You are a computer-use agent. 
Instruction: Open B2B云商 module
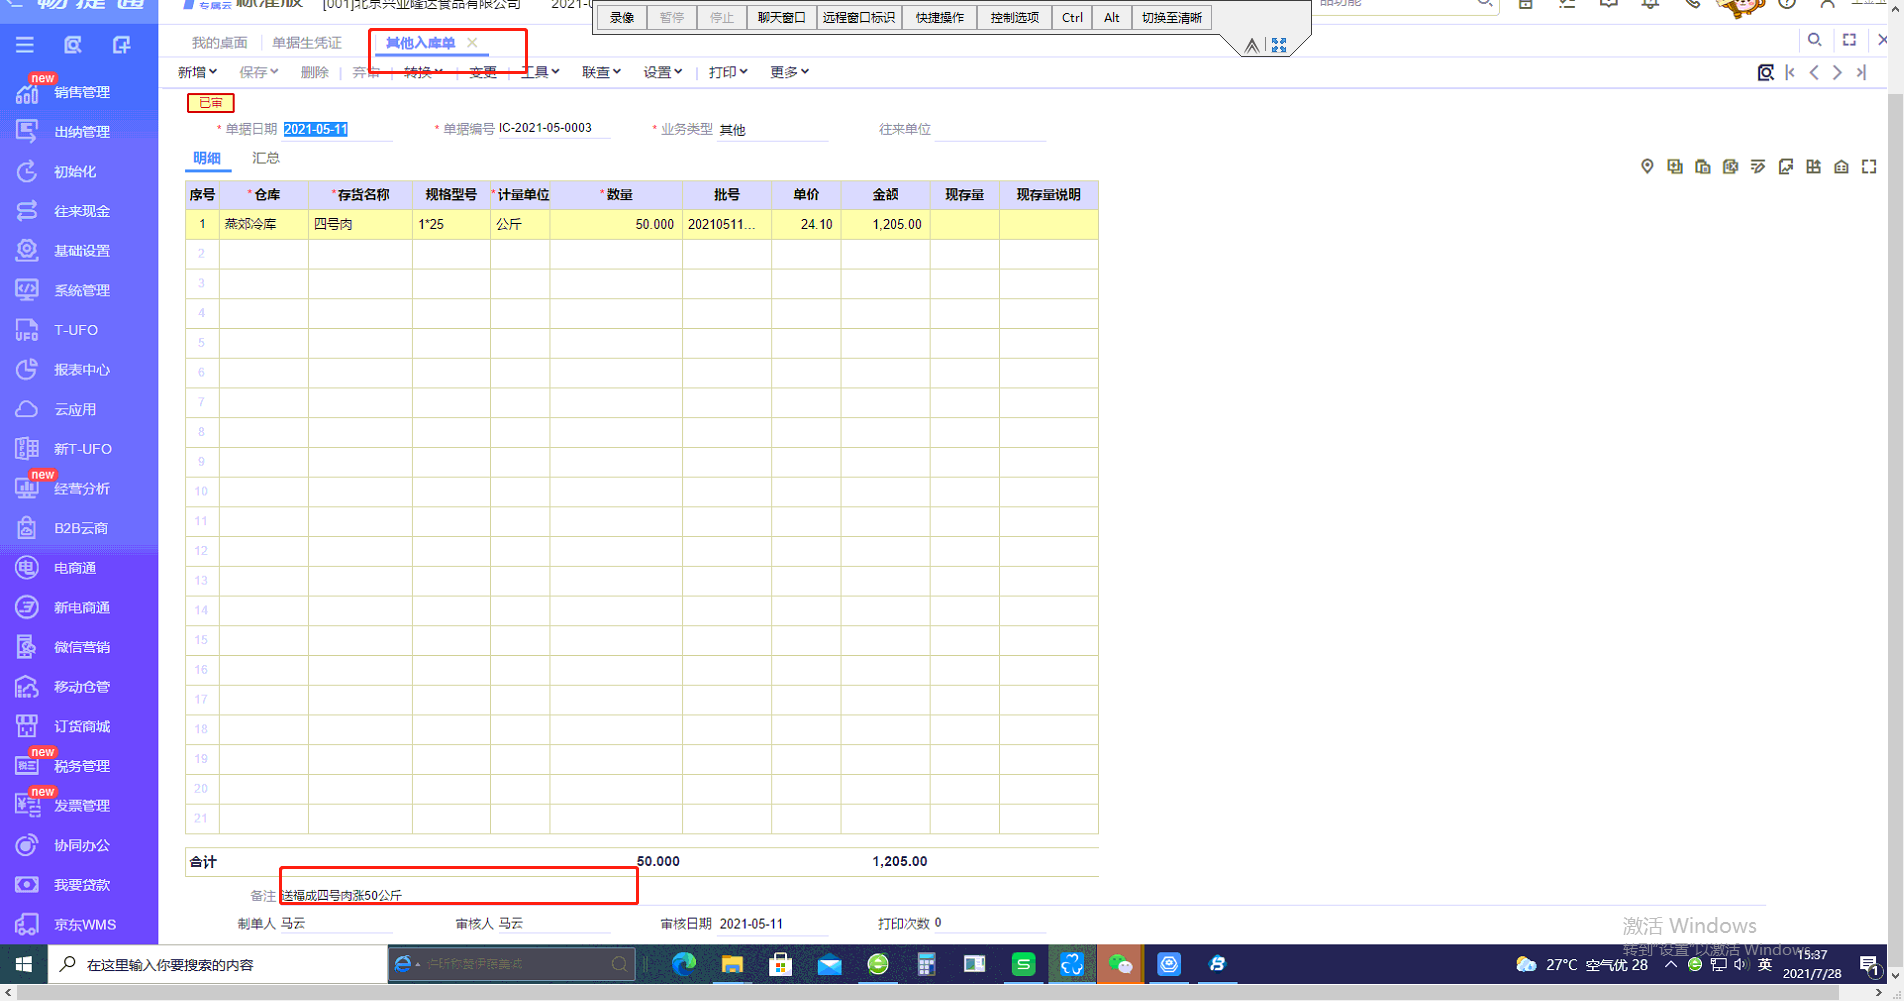[79, 528]
